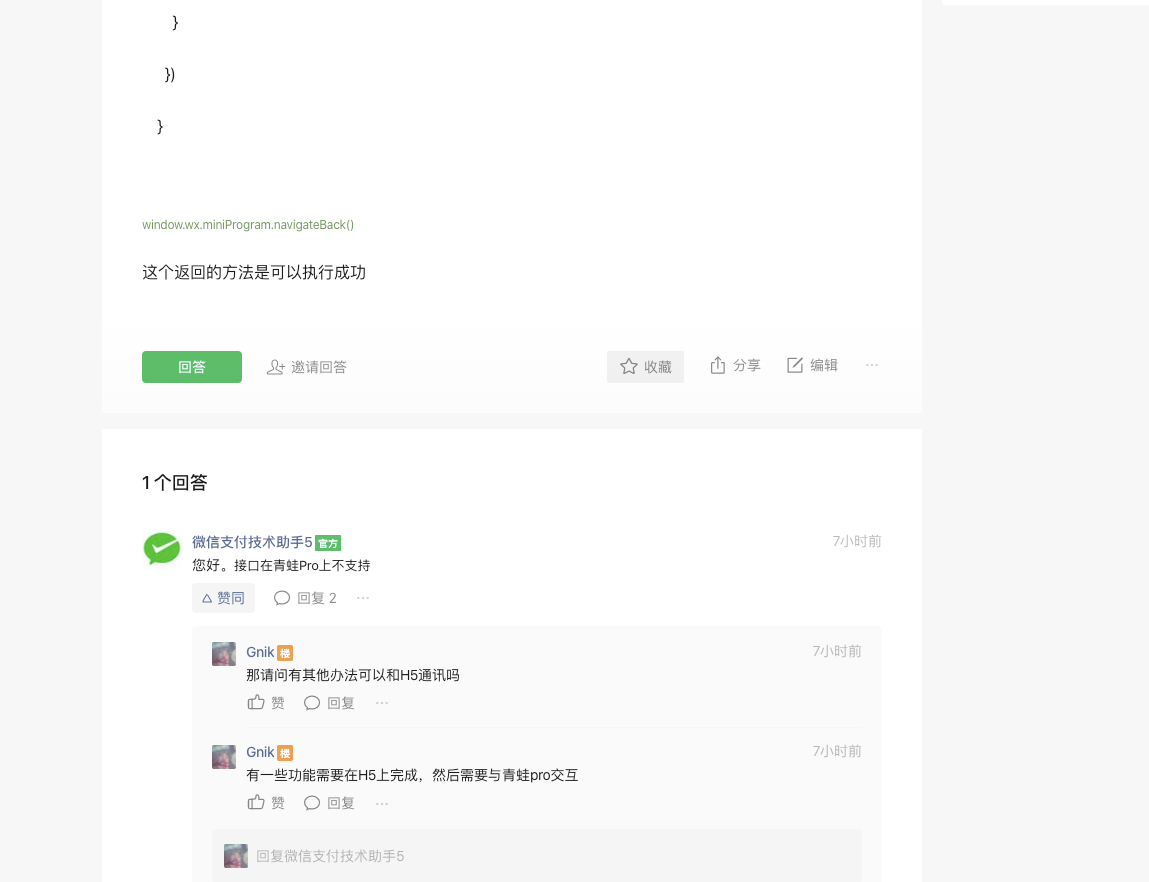Upvote the answer with 赞同

click(x=223, y=598)
